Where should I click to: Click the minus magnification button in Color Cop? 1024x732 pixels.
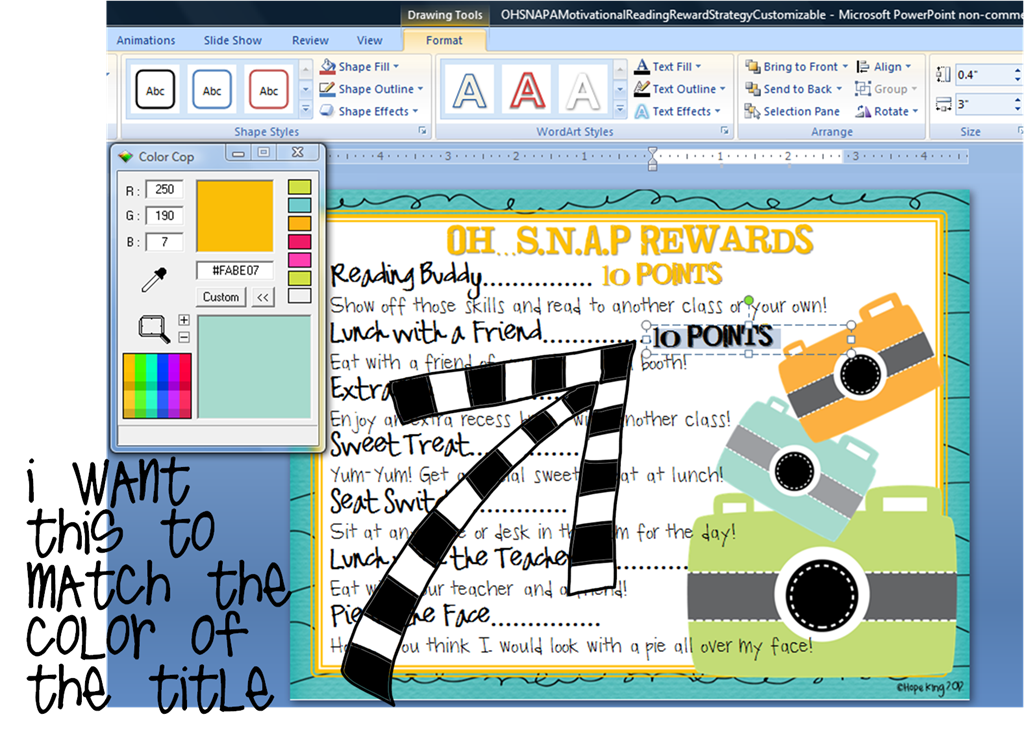point(184,337)
